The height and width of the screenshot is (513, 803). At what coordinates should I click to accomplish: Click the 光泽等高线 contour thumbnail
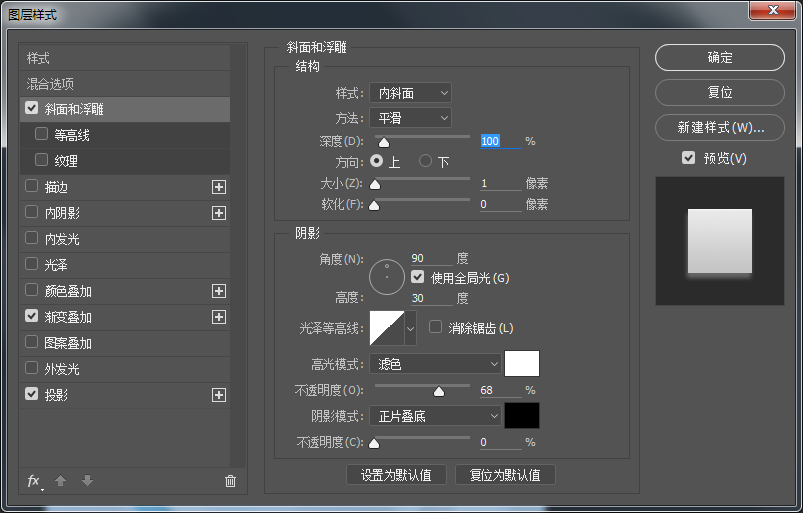pyautogui.click(x=387, y=328)
